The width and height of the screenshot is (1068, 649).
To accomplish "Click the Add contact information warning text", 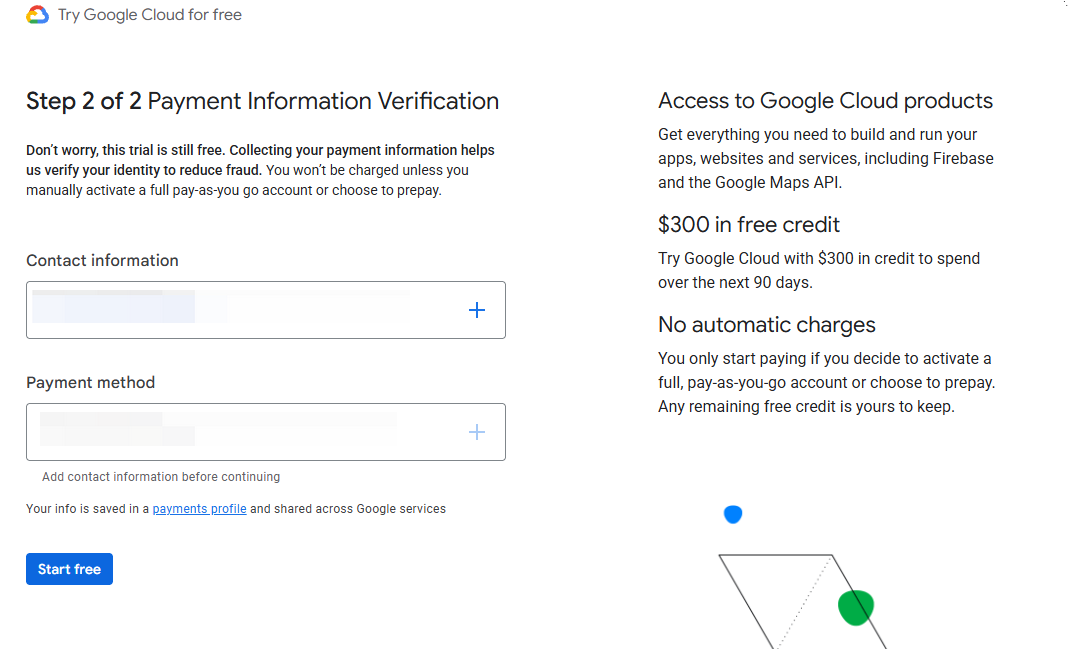I will [x=159, y=476].
